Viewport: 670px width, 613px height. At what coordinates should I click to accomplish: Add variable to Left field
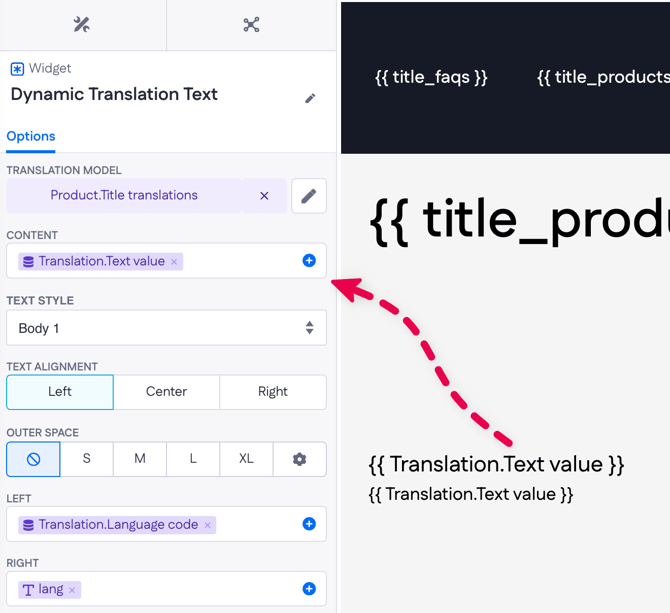pyautogui.click(x=309, y=524)
